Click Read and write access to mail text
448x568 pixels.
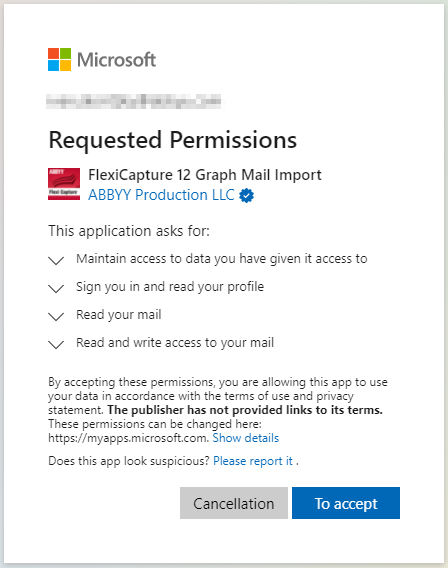pos(175,343)
